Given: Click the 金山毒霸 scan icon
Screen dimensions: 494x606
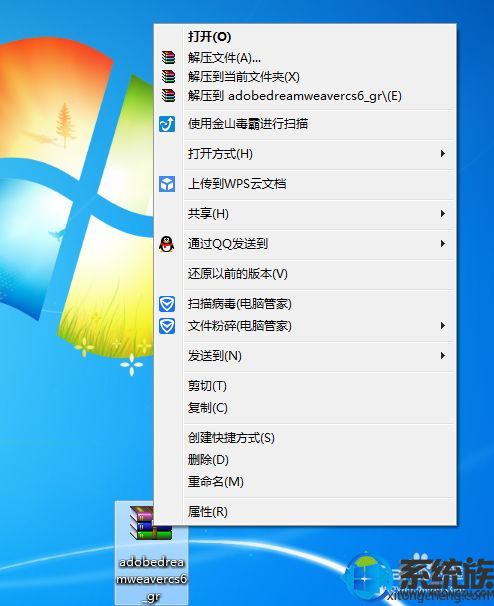Looking at the screenshot, I should point(167,124).
